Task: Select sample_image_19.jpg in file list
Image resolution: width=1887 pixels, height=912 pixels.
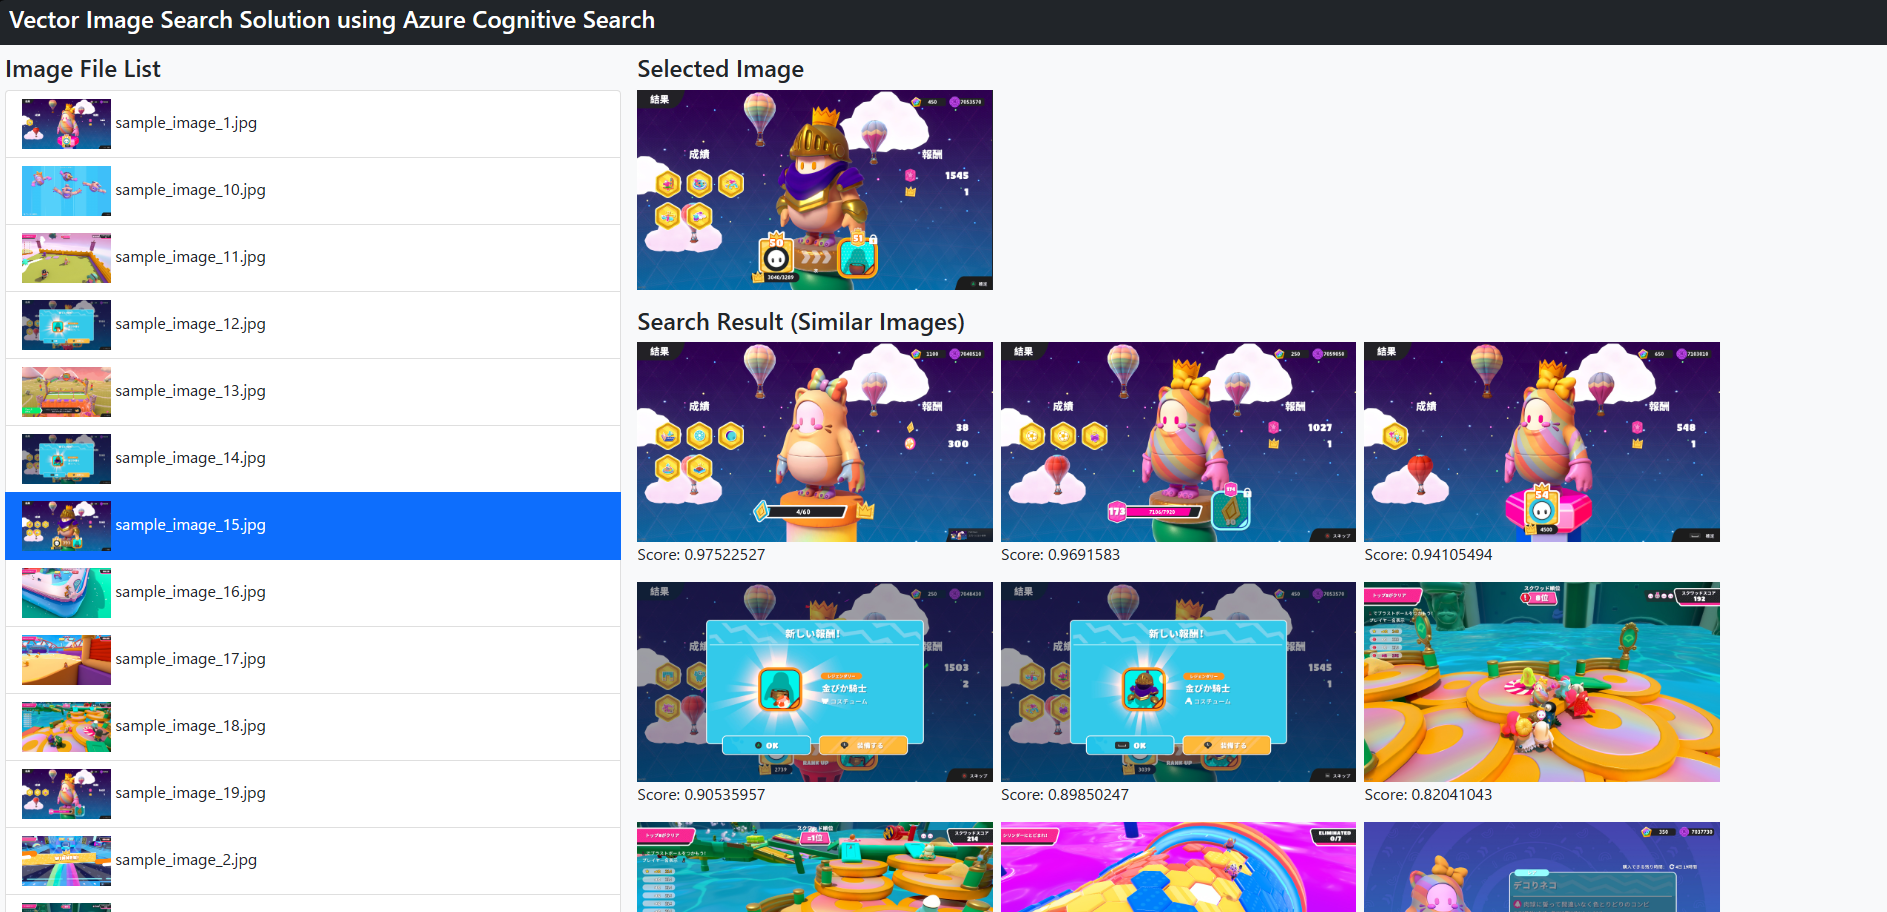Action: tap(313, 794)
